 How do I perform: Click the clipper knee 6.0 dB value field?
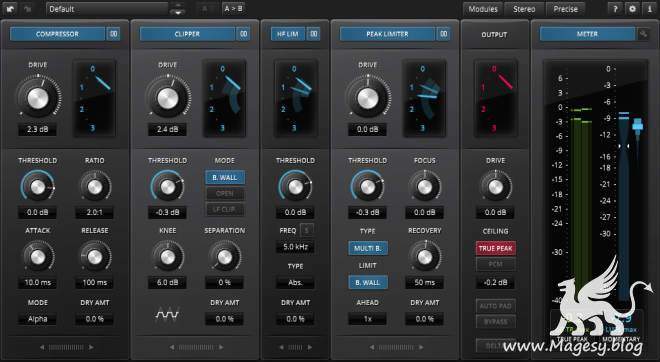click(167, 282)
